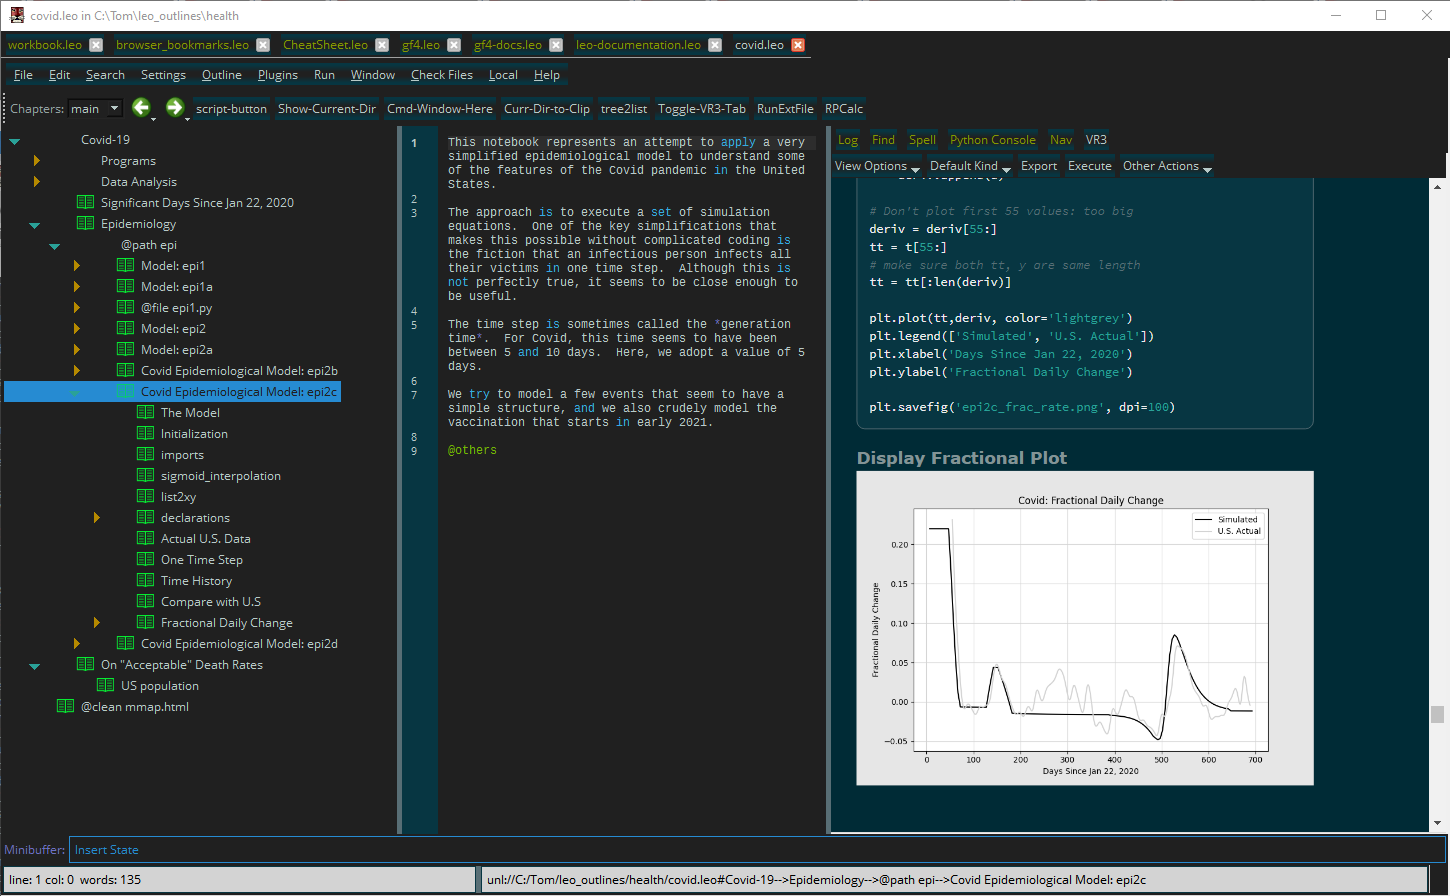
Task: Open the Chapters main dropdown
Action: click(x=95, y=109)
